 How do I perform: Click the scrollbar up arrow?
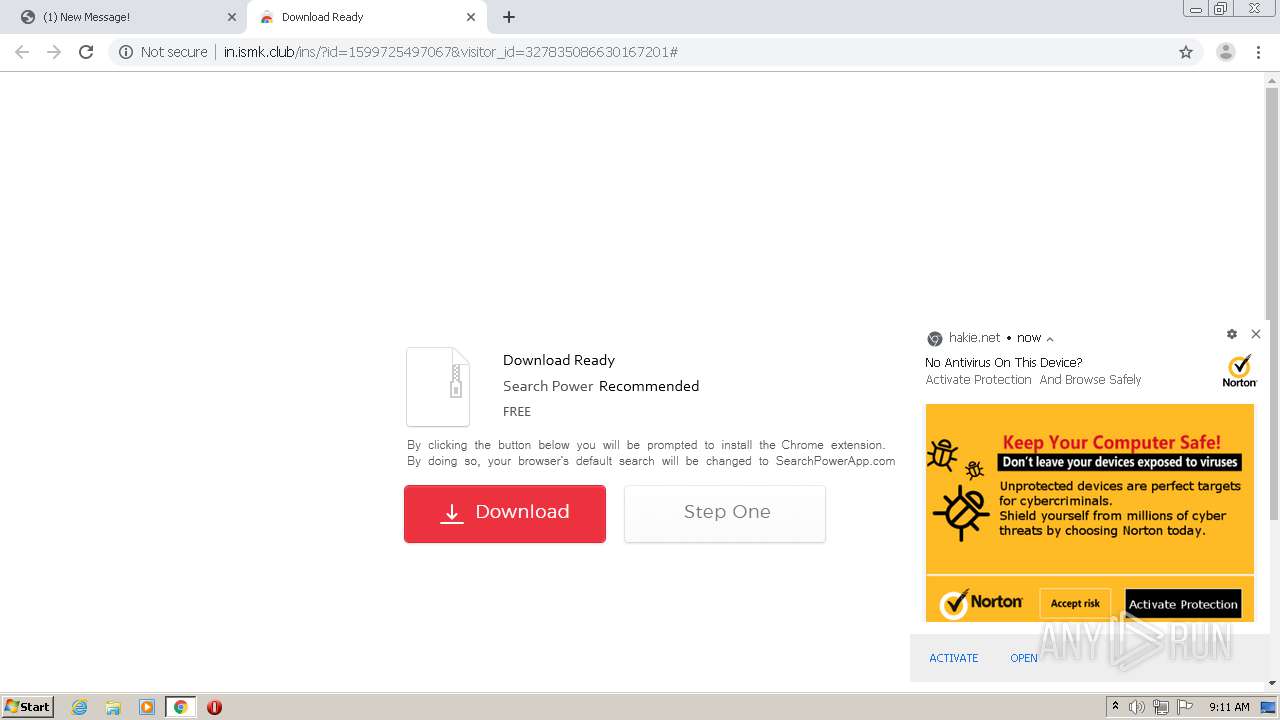1272,79
